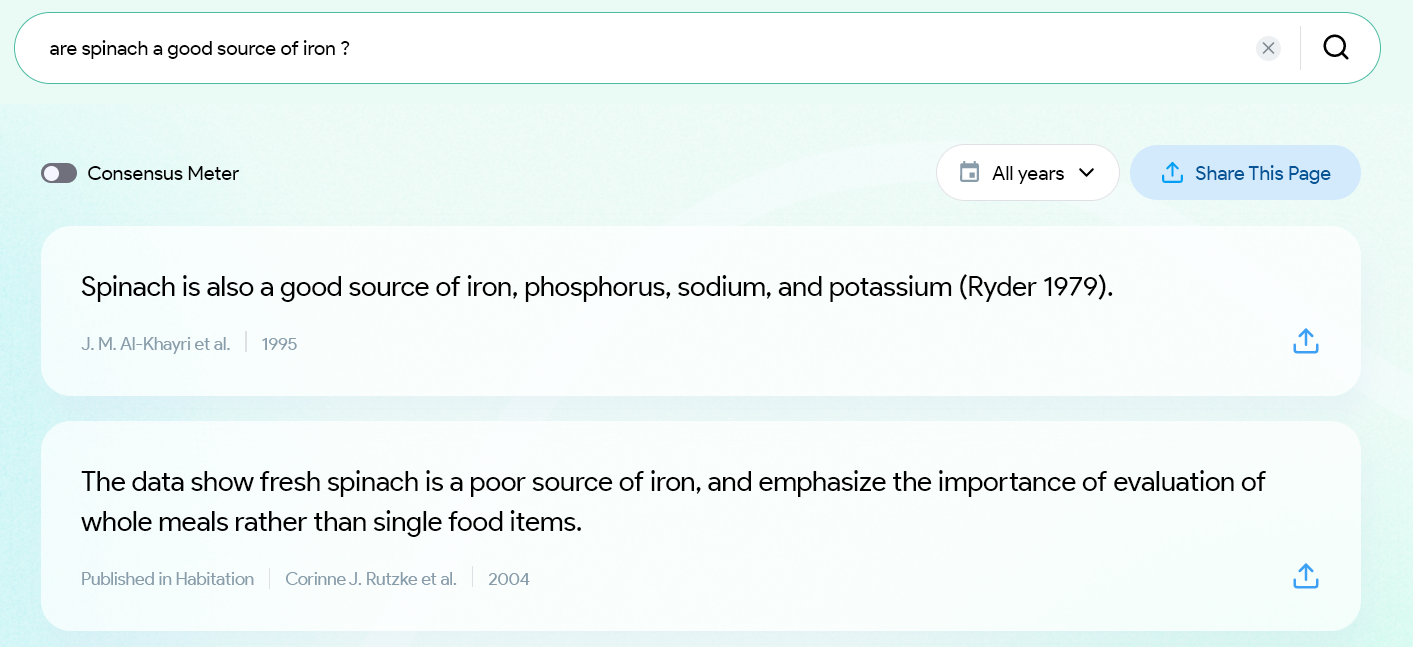Run the search with the magnifier icon

(x=1336, y=48)
